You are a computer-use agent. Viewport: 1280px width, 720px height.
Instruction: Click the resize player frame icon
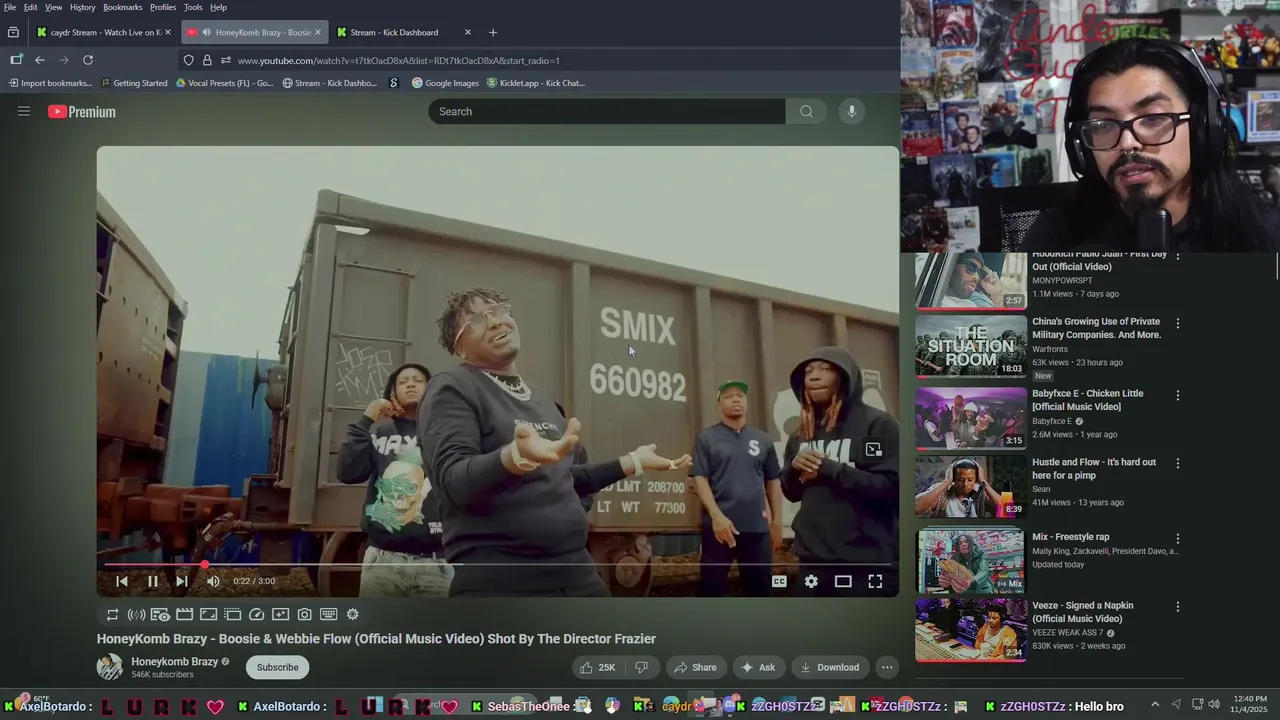[208, 615]
